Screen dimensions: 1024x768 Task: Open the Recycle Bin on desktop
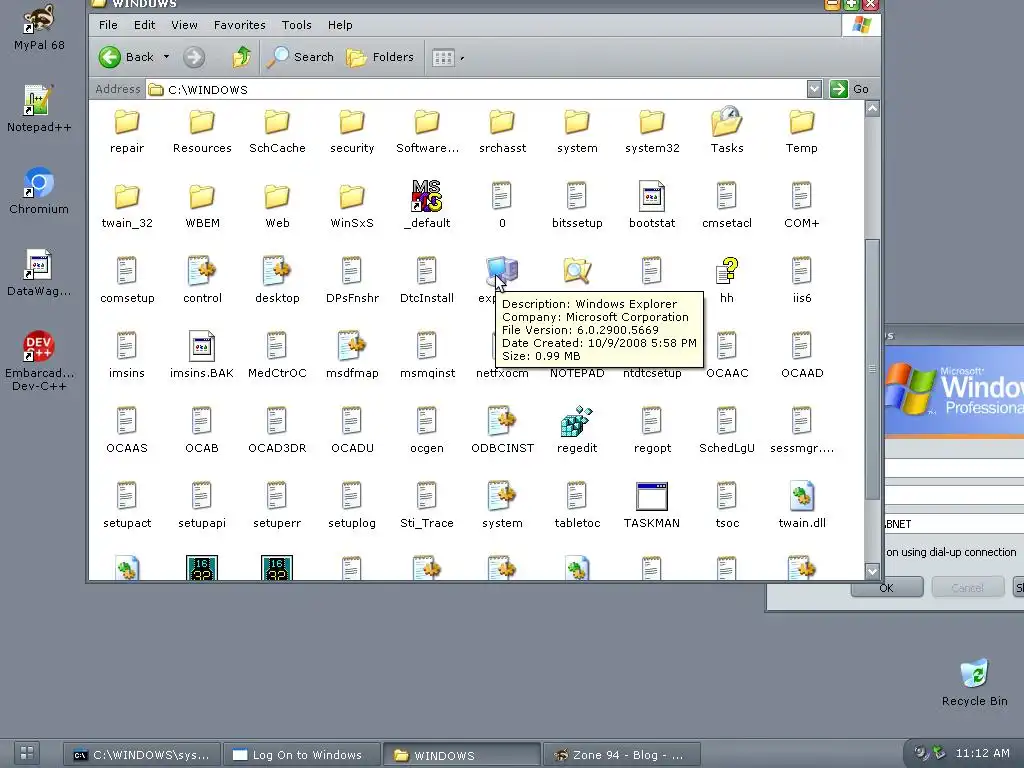(x=974, y=682)
